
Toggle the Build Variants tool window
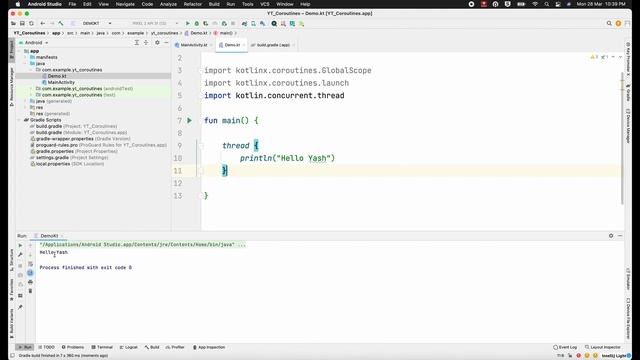[11, 323]
